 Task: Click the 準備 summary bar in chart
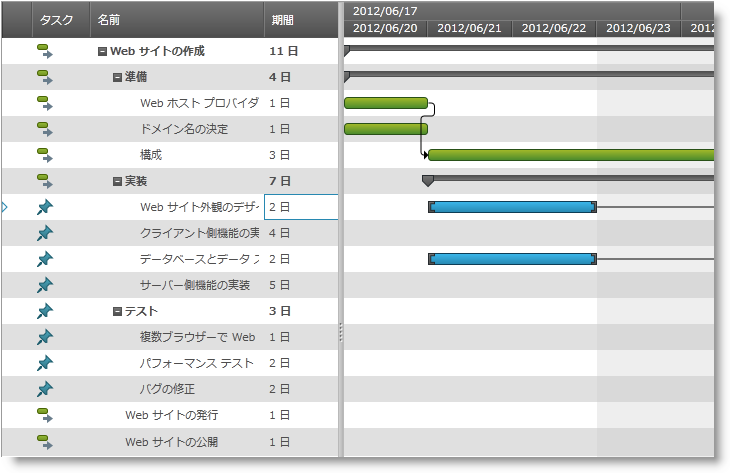pyautogui.click(x=529, y=74)
